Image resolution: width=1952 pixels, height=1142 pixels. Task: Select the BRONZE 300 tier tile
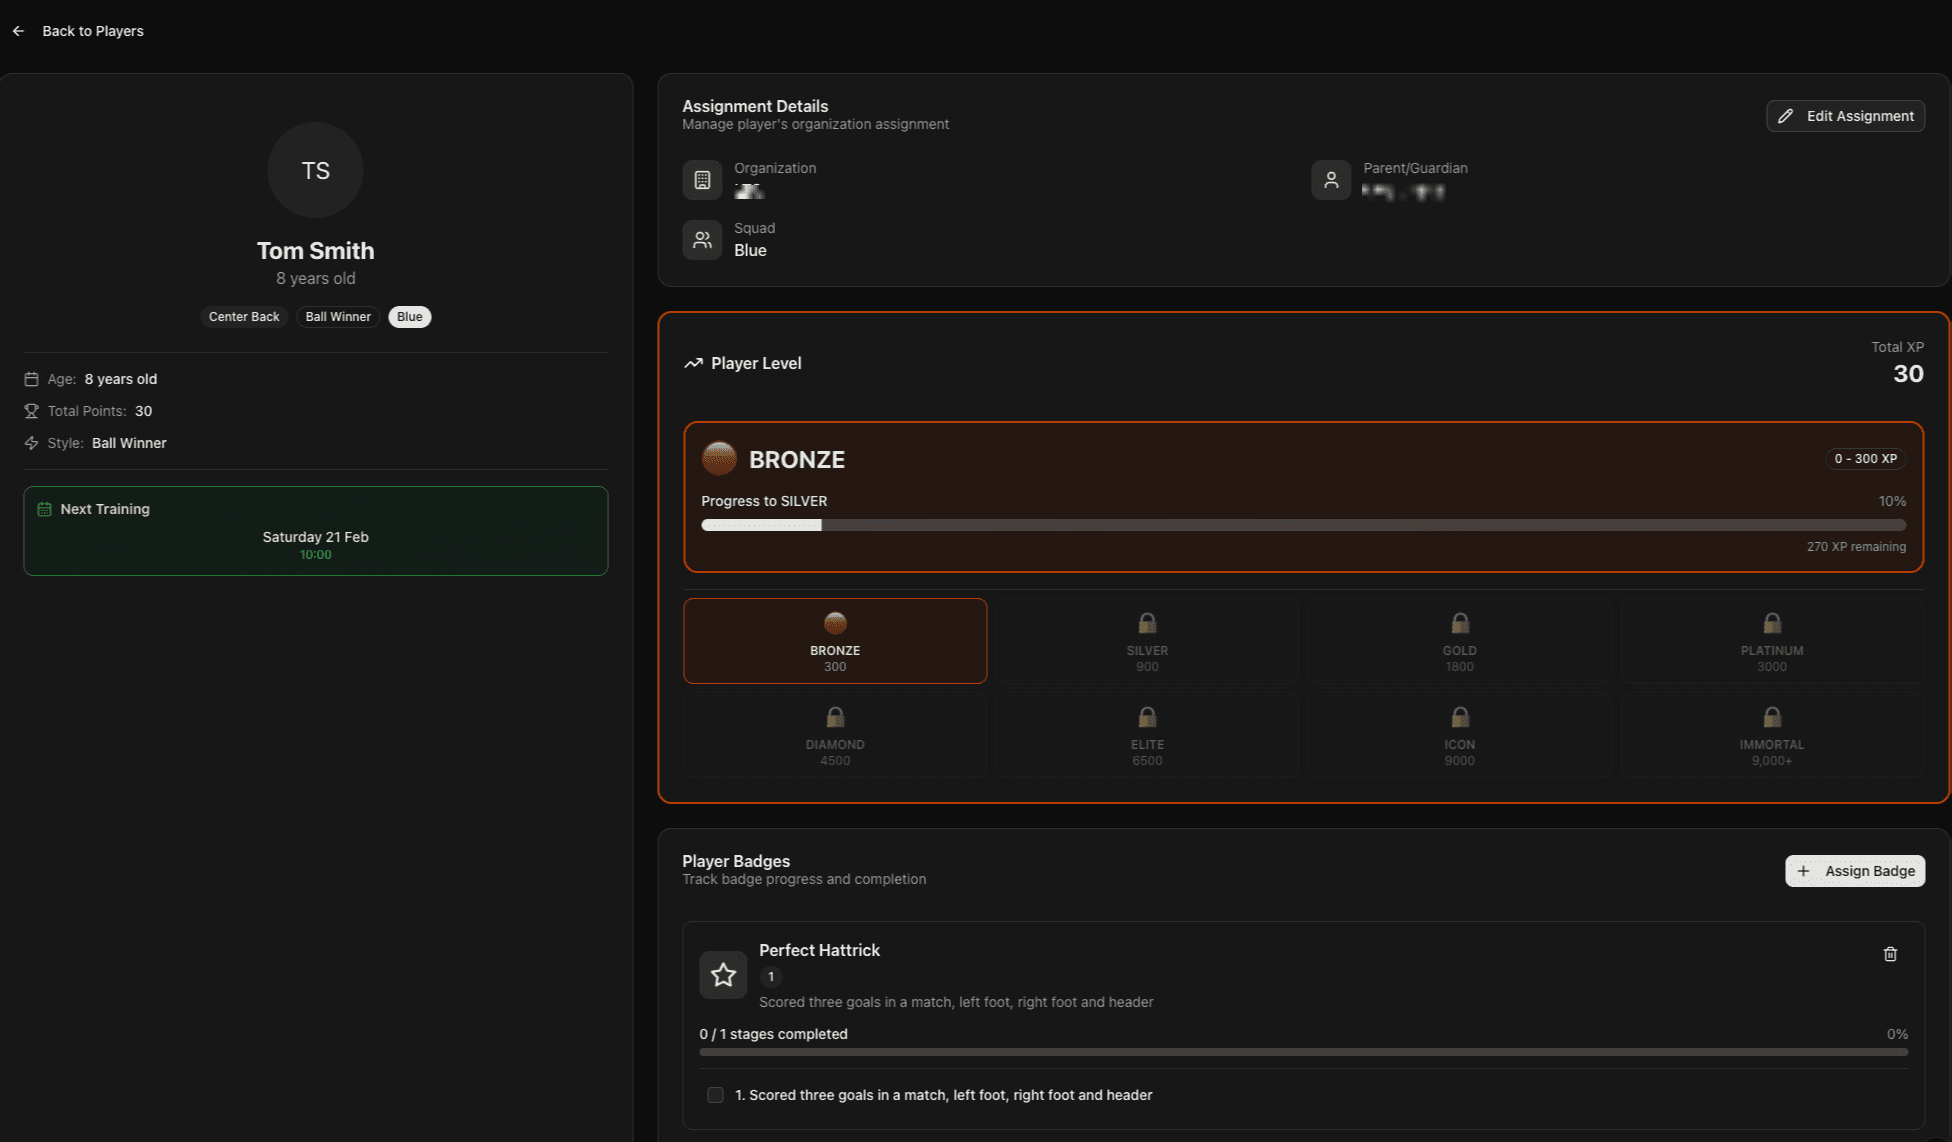[835, 640]
